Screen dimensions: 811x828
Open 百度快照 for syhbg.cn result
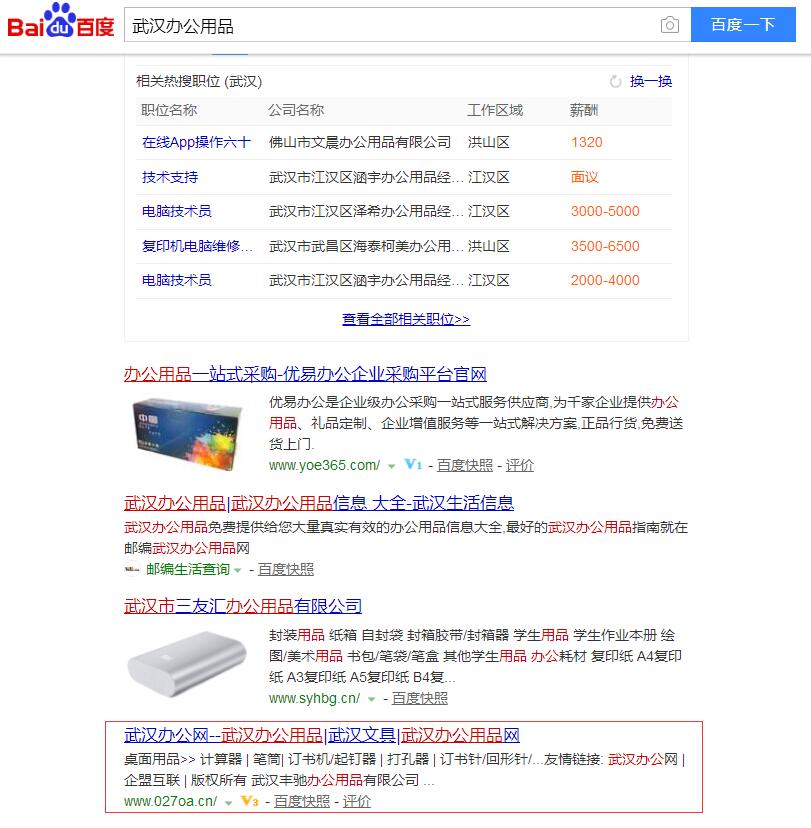click(420, 698)
